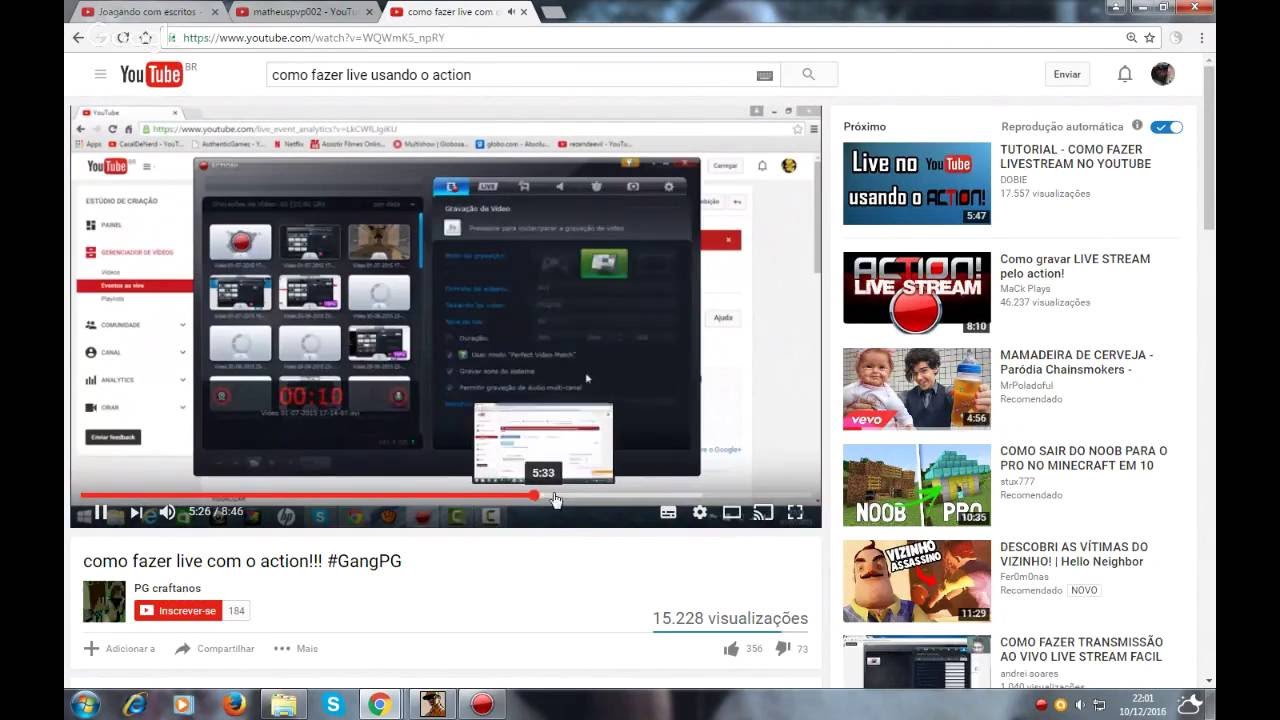This screenshot has width=1280, height=720.
Task: Open video player settings gear
Action: [700, 512]
